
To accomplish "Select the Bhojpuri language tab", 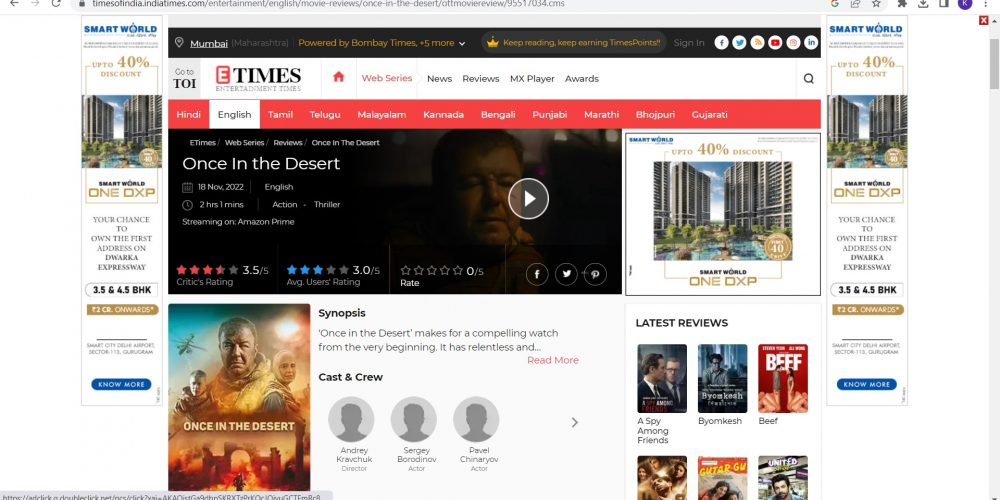I will (655, 115).
